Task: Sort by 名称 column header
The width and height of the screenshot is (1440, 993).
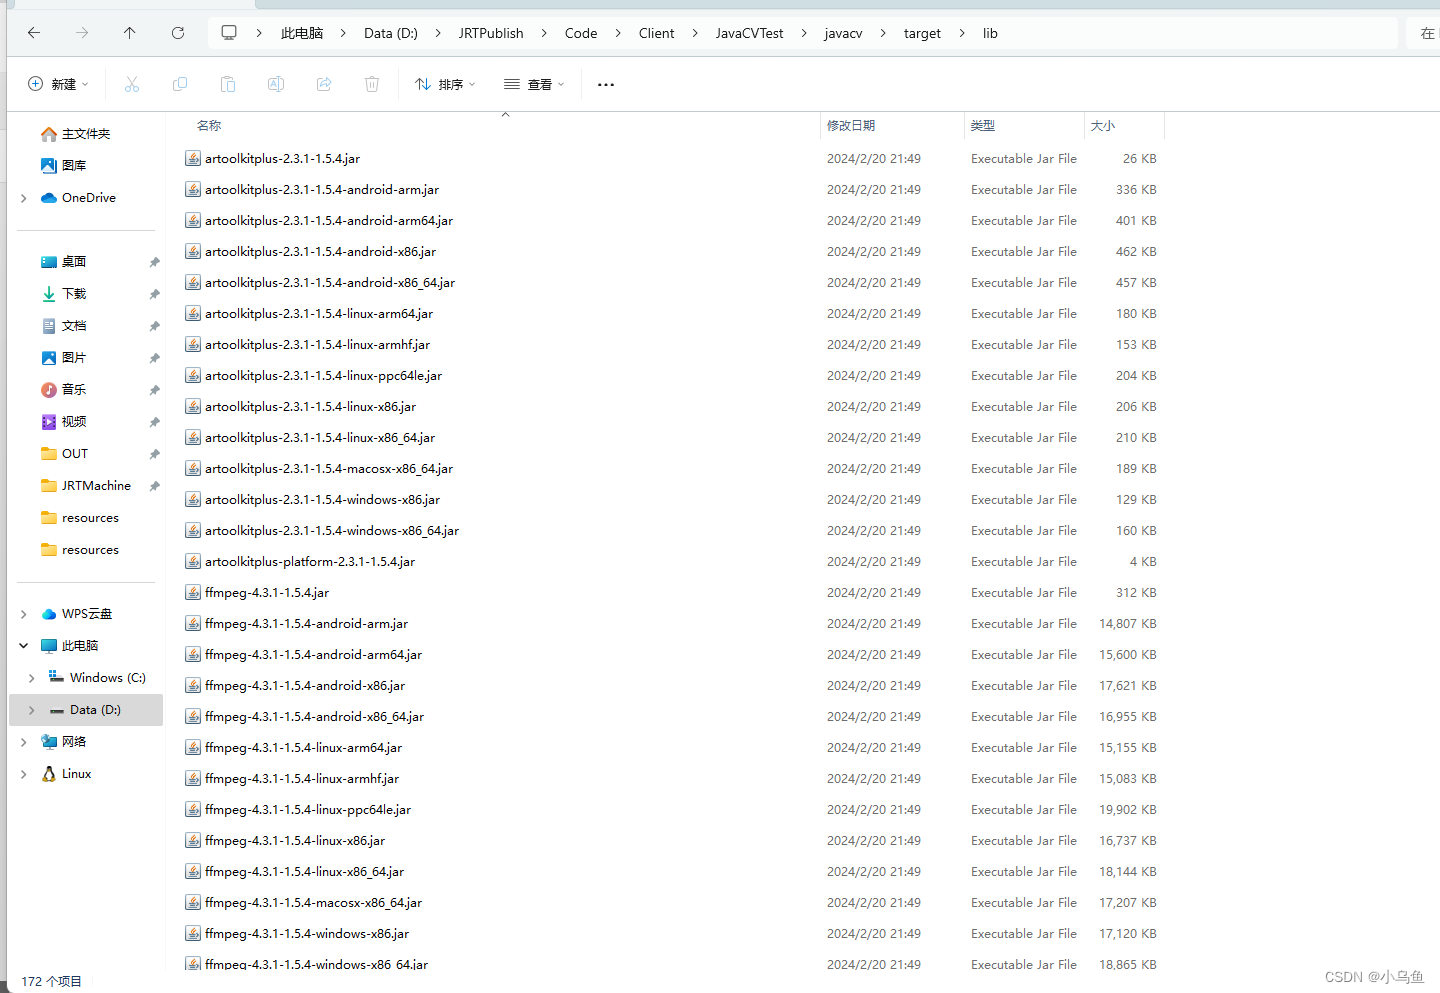Action: pos(209,125)
